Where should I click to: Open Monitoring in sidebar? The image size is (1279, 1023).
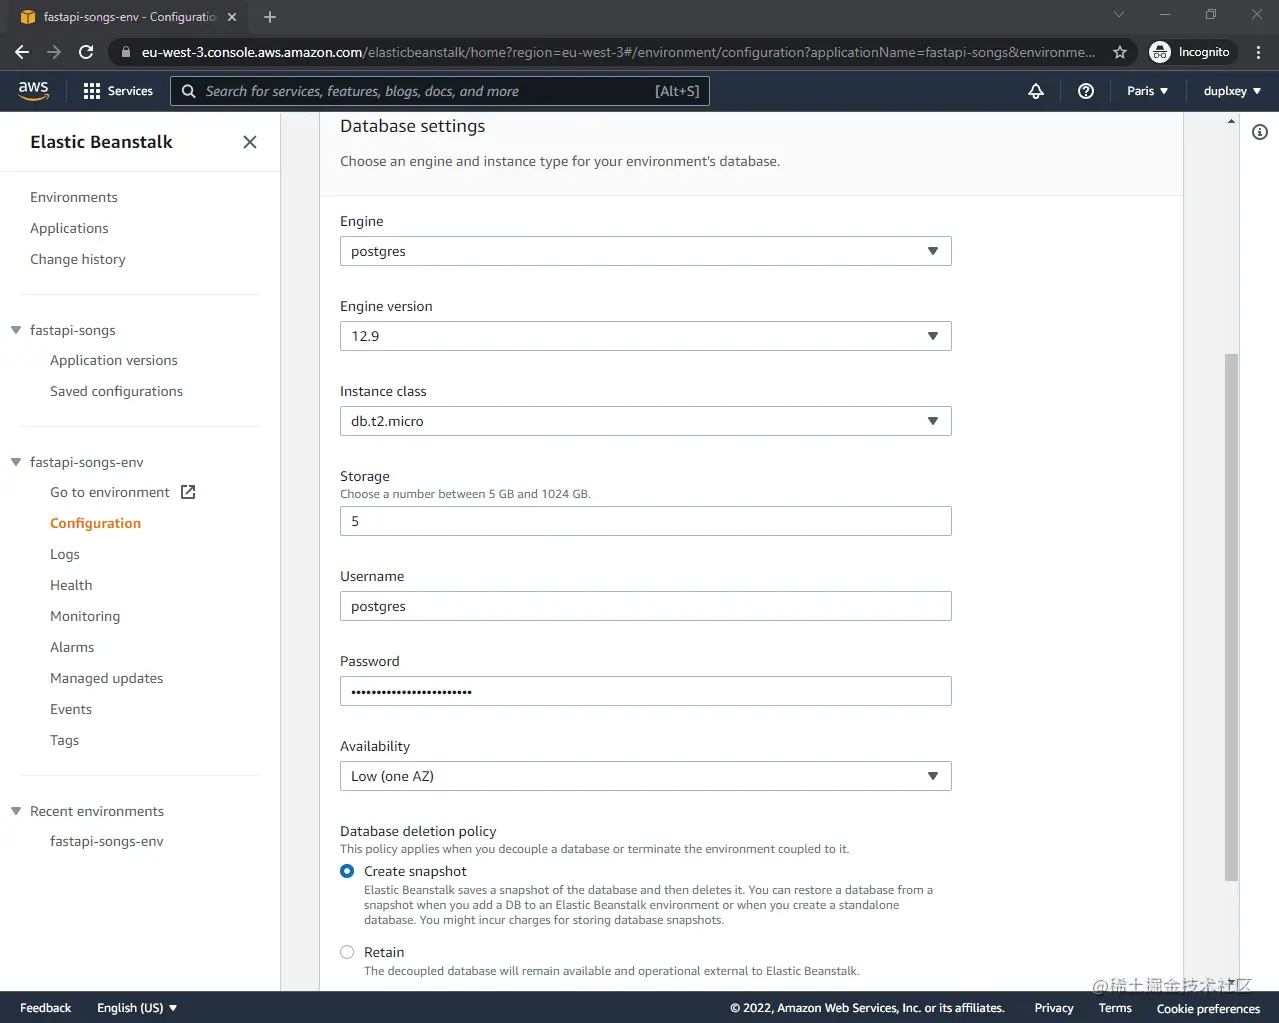click(x=85, y=616)
